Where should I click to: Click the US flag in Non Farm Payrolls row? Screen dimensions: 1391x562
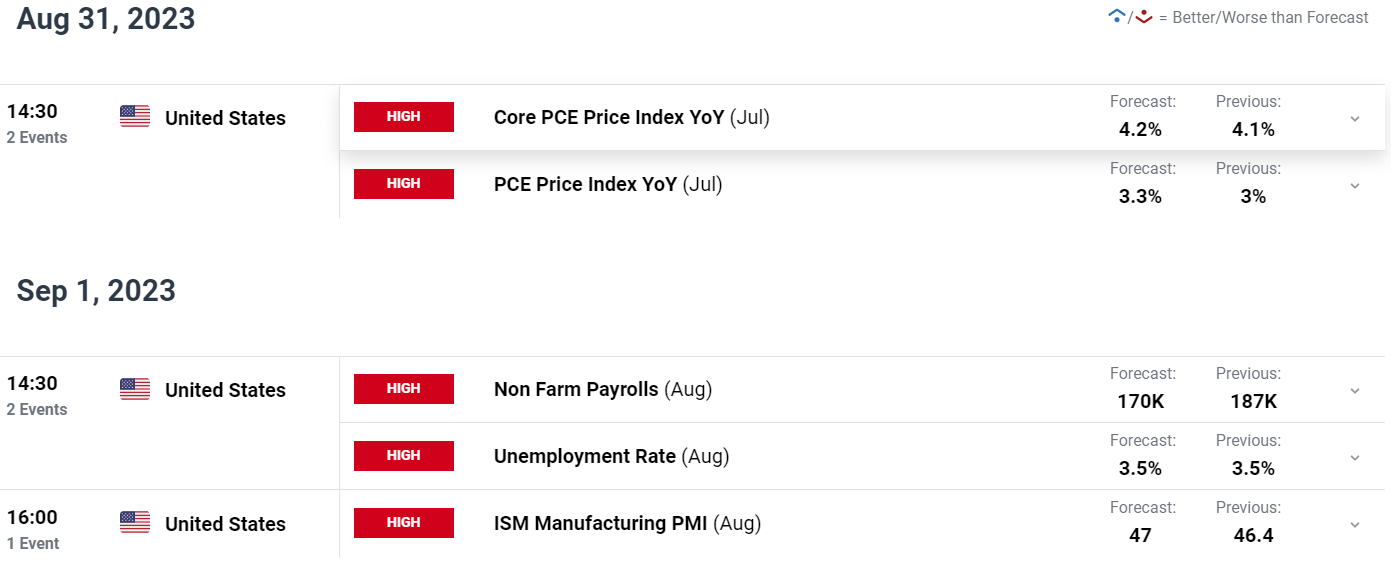coord(135,389)
